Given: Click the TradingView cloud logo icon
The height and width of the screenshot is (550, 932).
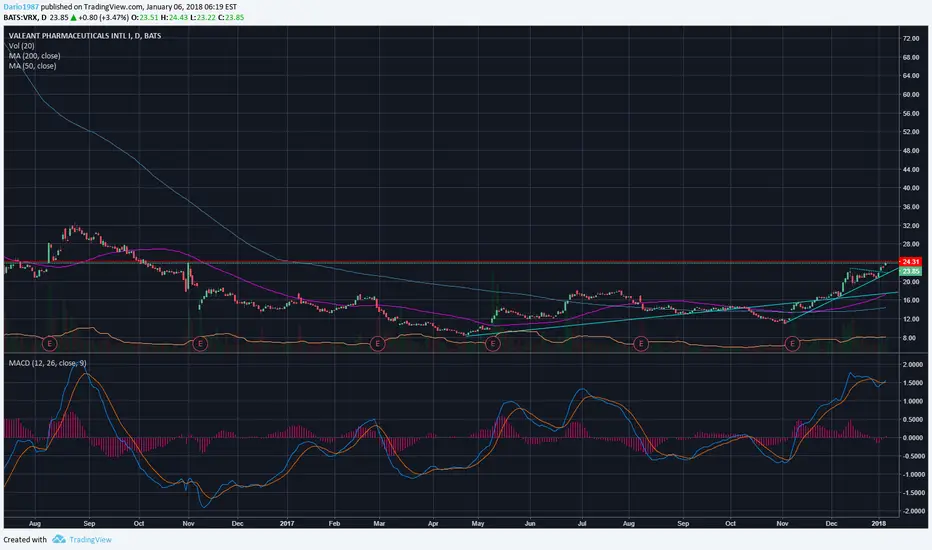Looking at the screenshot, I should [58, 539].
